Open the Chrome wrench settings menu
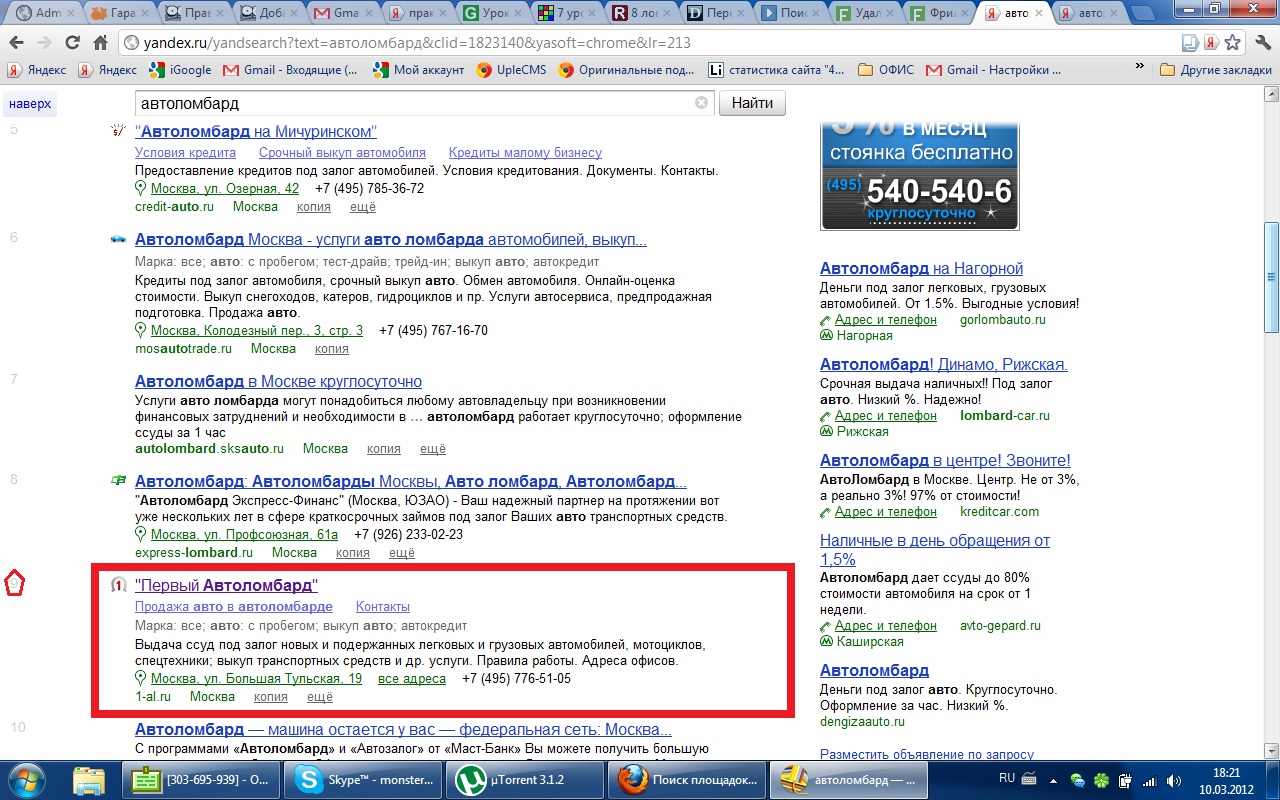The image size is (1280, 800). [1261, 43]
